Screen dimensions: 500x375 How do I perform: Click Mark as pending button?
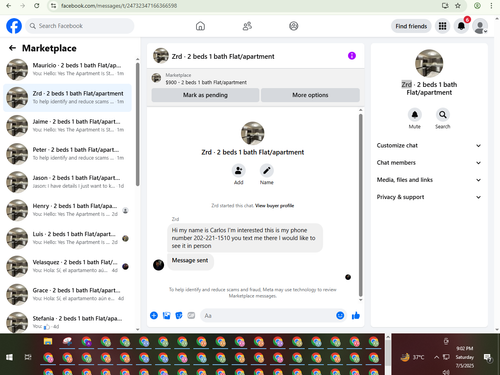[205, 95]
